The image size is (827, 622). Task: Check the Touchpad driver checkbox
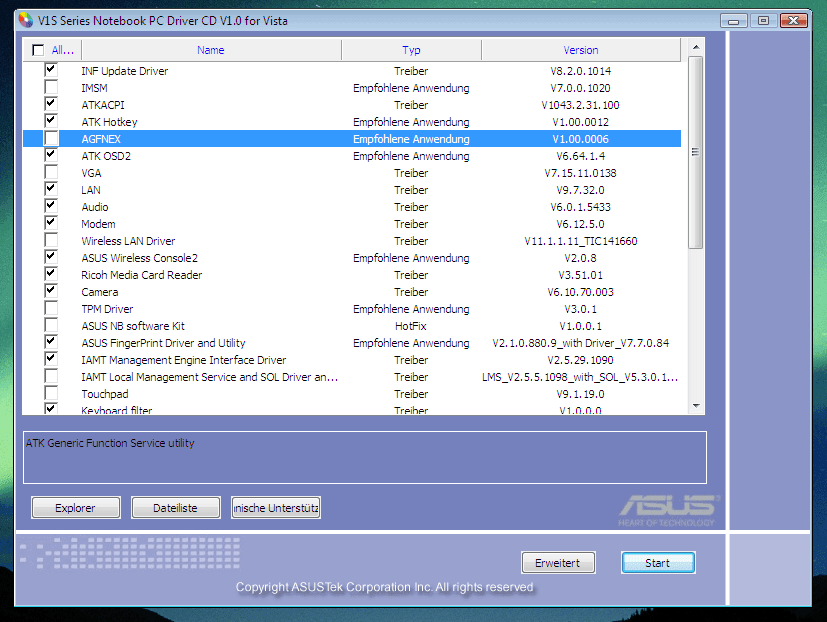(51, 393)
